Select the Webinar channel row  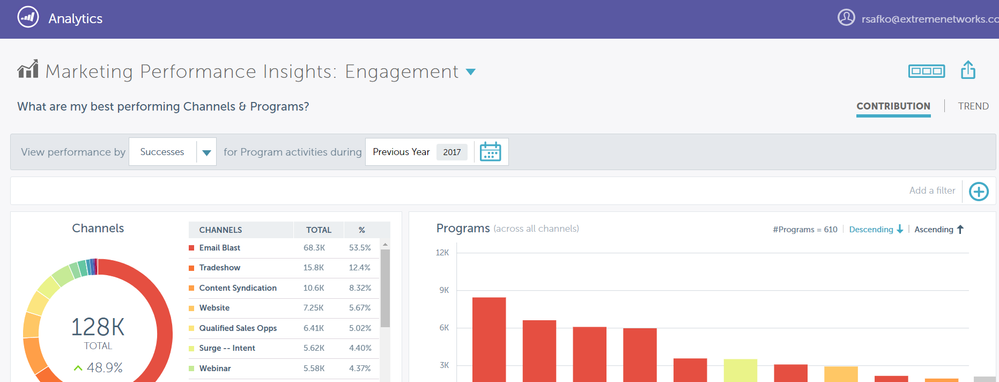284,368
